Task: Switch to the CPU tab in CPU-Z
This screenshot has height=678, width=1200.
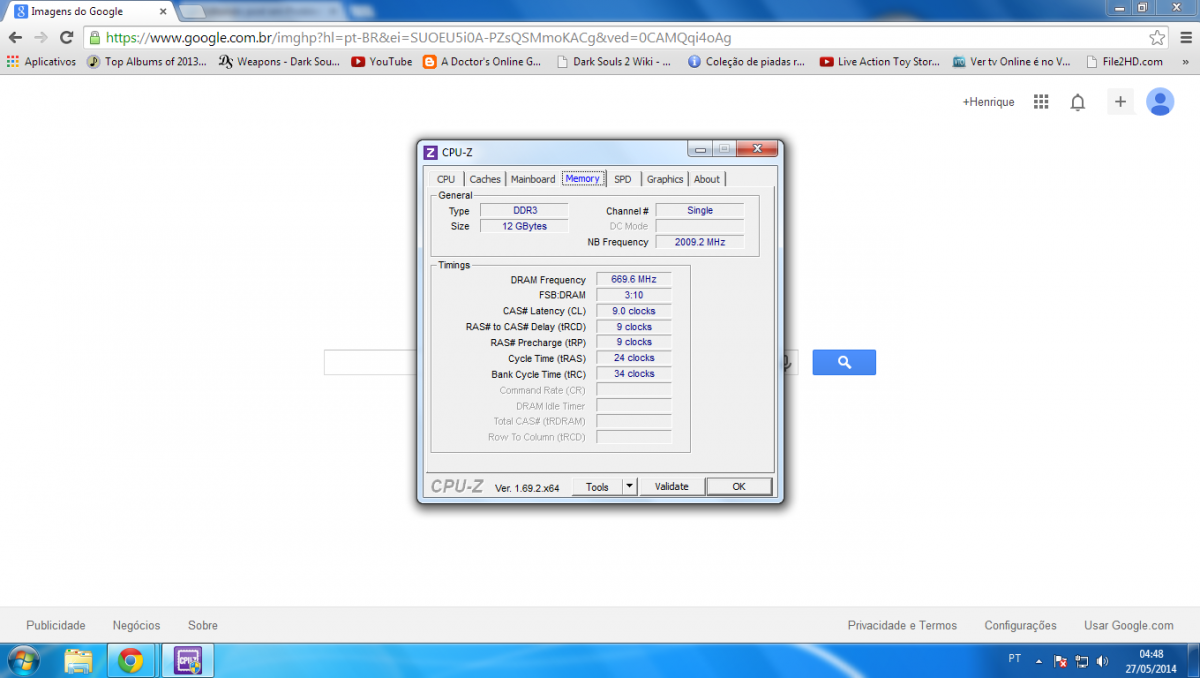Action: 446,179
